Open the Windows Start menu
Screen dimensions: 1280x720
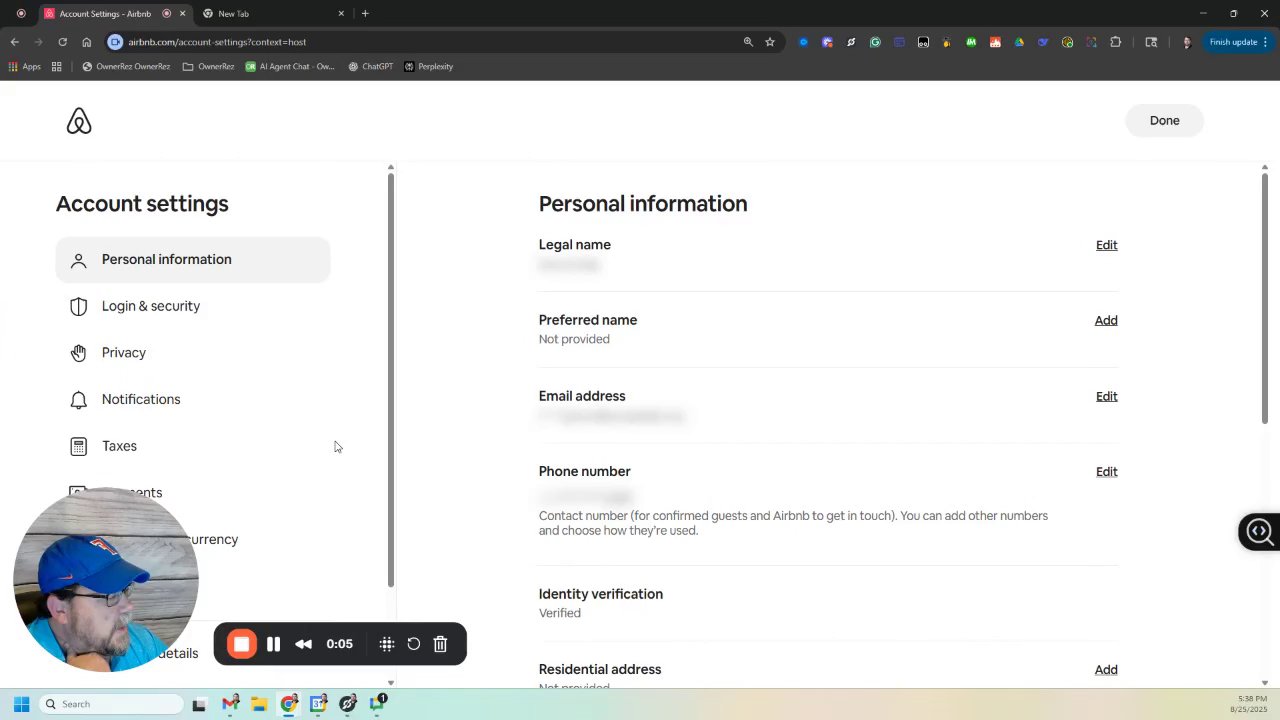click(x=21, y=704)
